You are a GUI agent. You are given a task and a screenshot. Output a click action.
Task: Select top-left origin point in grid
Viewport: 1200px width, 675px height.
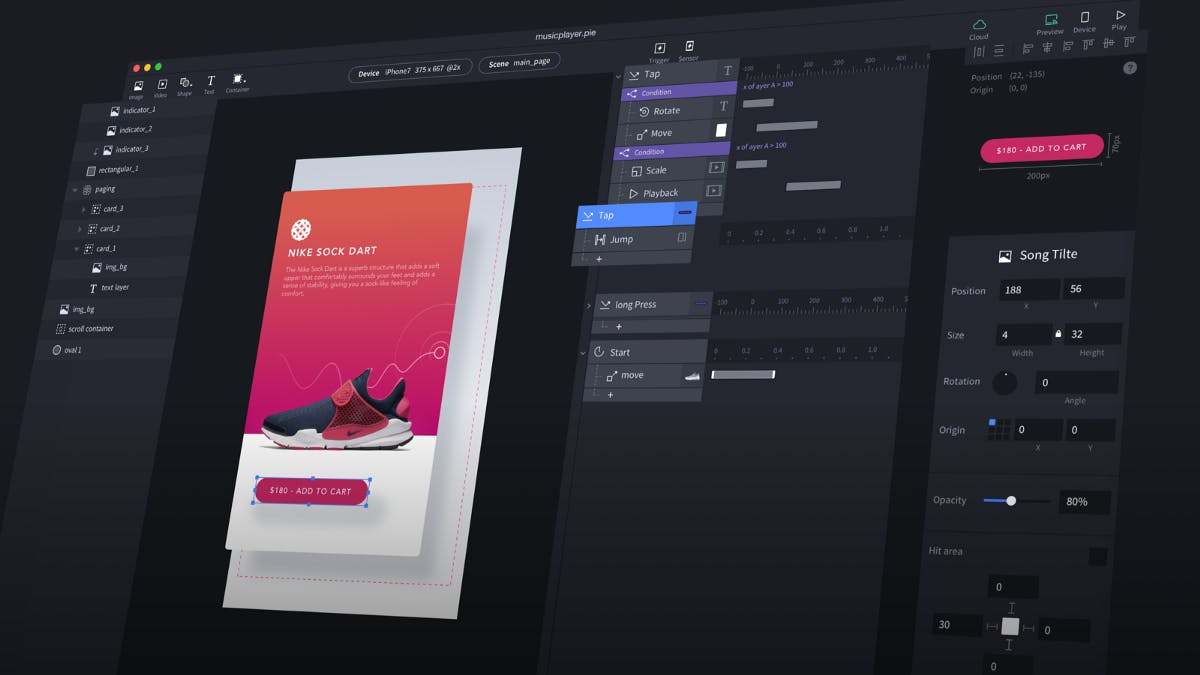click(992, 423)
